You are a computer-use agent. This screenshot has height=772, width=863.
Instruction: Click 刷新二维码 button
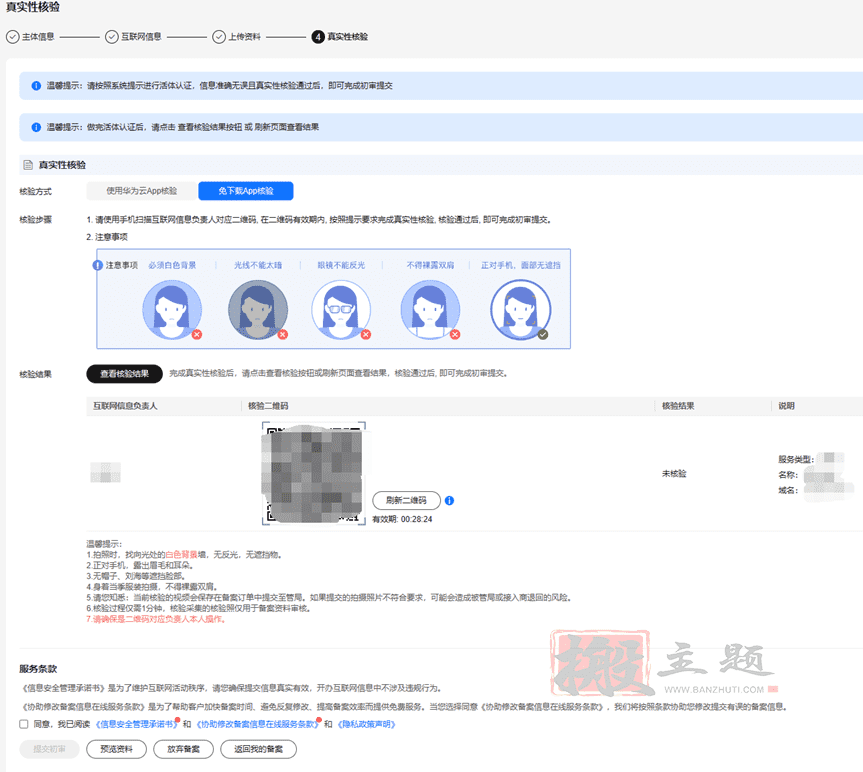[407, 501]
